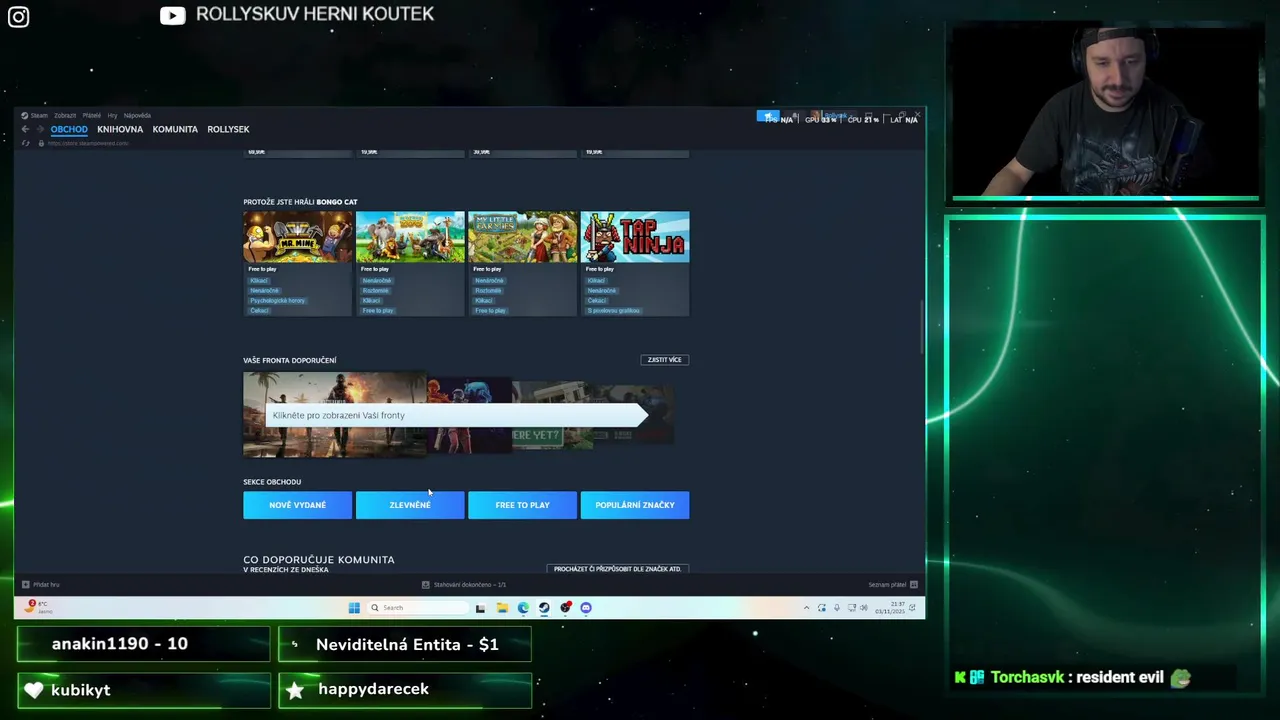Click the YouTube icon in stream overlay
The image size is (1280, 720).
(x=172, y=15)
